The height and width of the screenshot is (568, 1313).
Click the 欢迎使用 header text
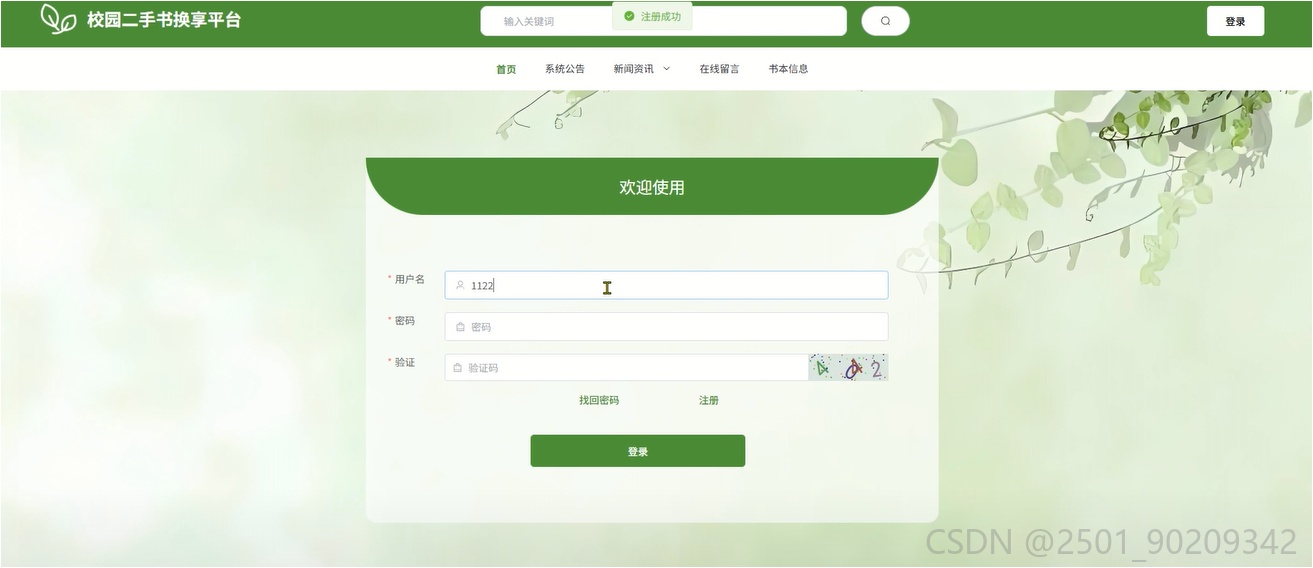652,187
